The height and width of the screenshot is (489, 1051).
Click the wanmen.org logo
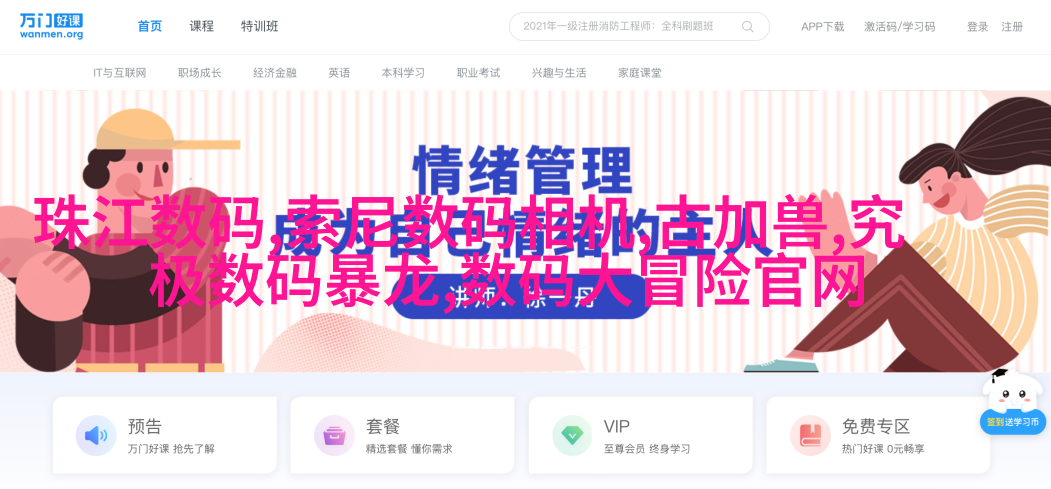pos(51,25)
